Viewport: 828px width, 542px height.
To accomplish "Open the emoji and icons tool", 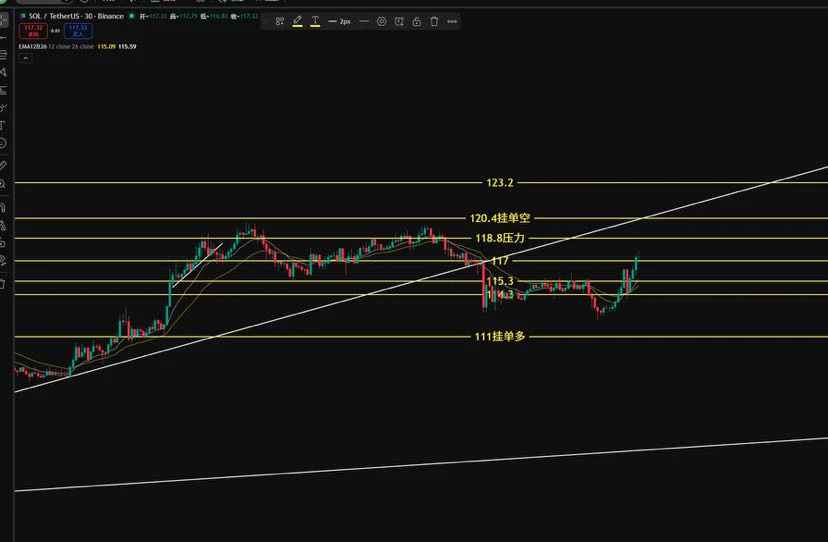I will click(x=3, y=143).
